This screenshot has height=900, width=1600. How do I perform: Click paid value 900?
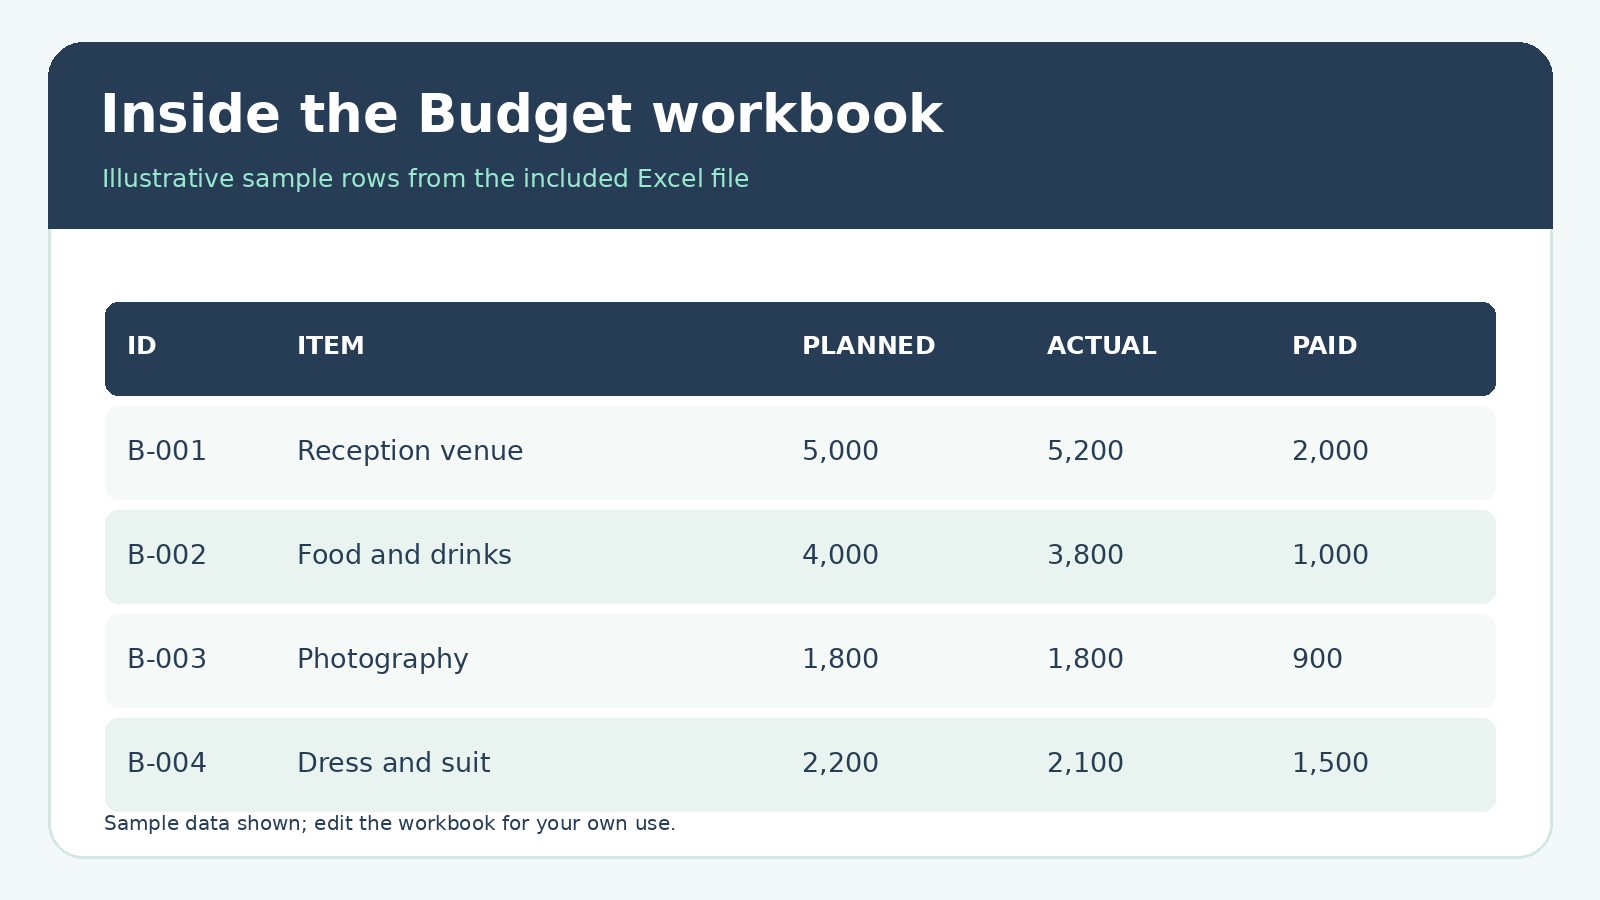pyautogui.click(x=1317, y=659)
